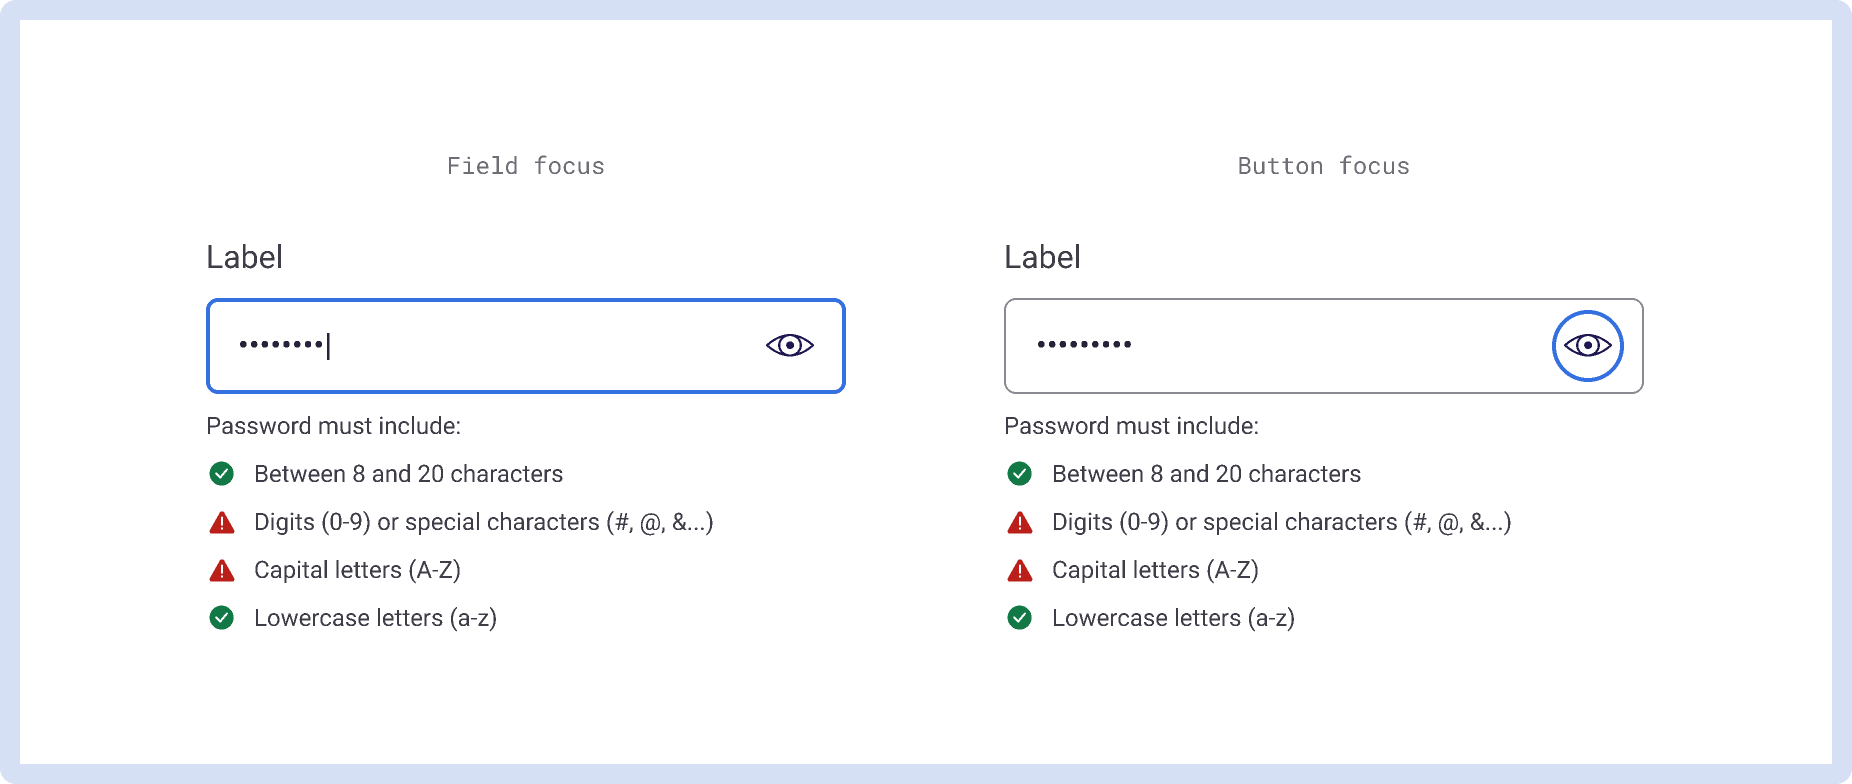Toggle password visibility in Field focus example

[x=790, y=345]
